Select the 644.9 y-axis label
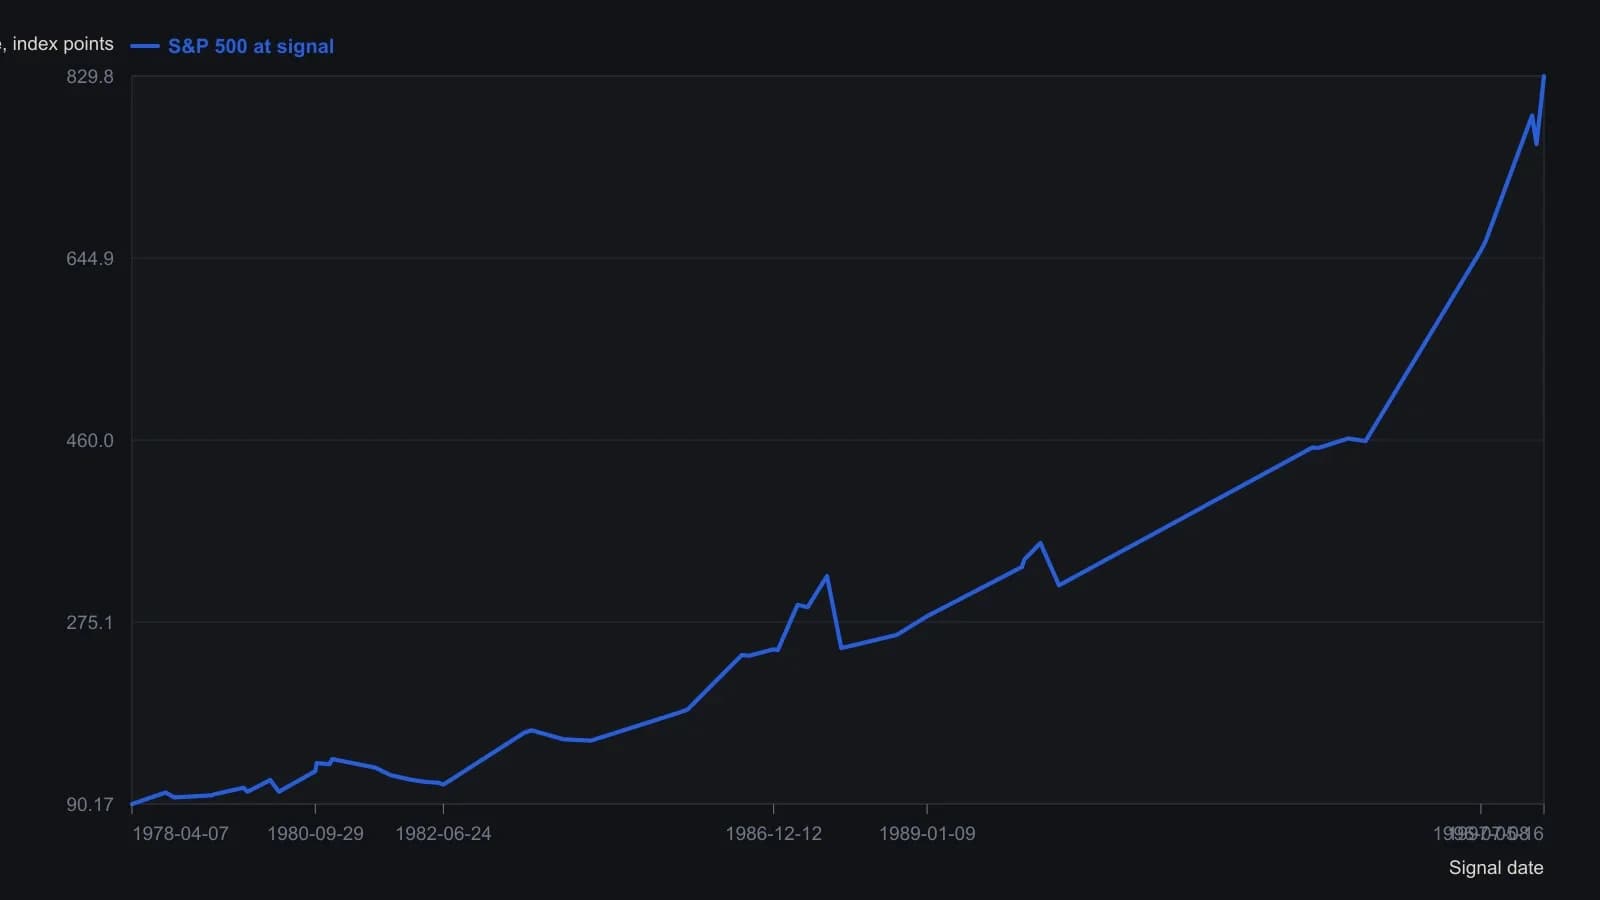1600x900 pixels. click(x=90, y=259)
